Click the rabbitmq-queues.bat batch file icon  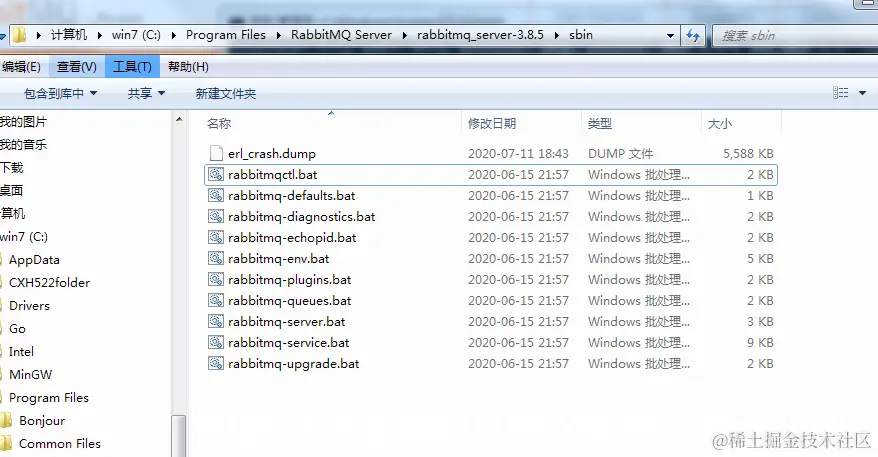click(x=216, y=300)
